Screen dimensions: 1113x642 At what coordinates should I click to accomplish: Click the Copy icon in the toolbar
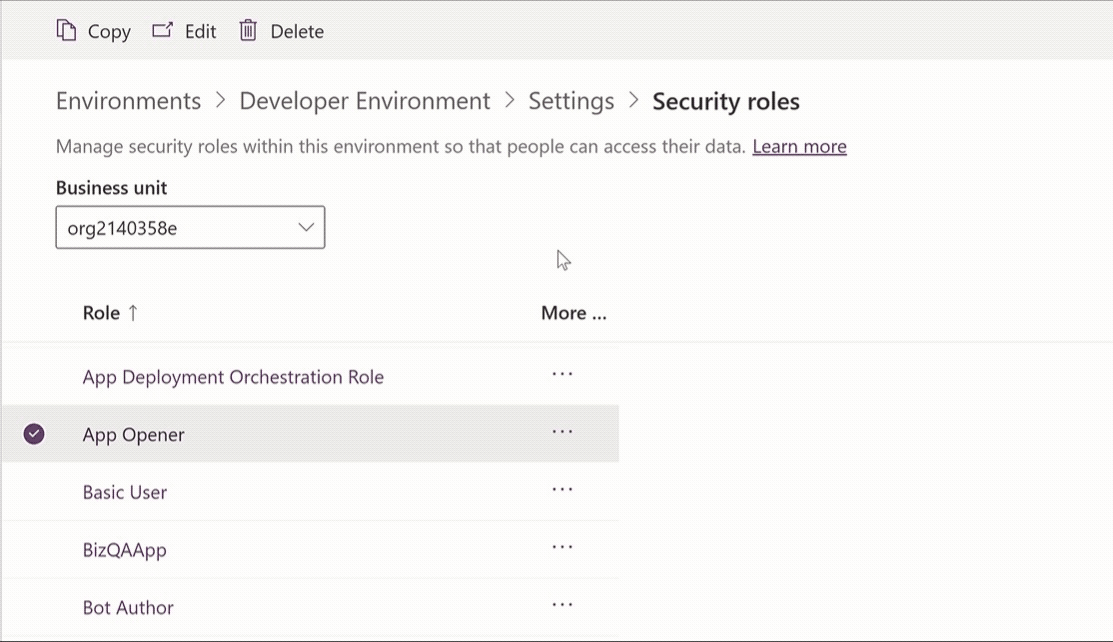[66, 31]
